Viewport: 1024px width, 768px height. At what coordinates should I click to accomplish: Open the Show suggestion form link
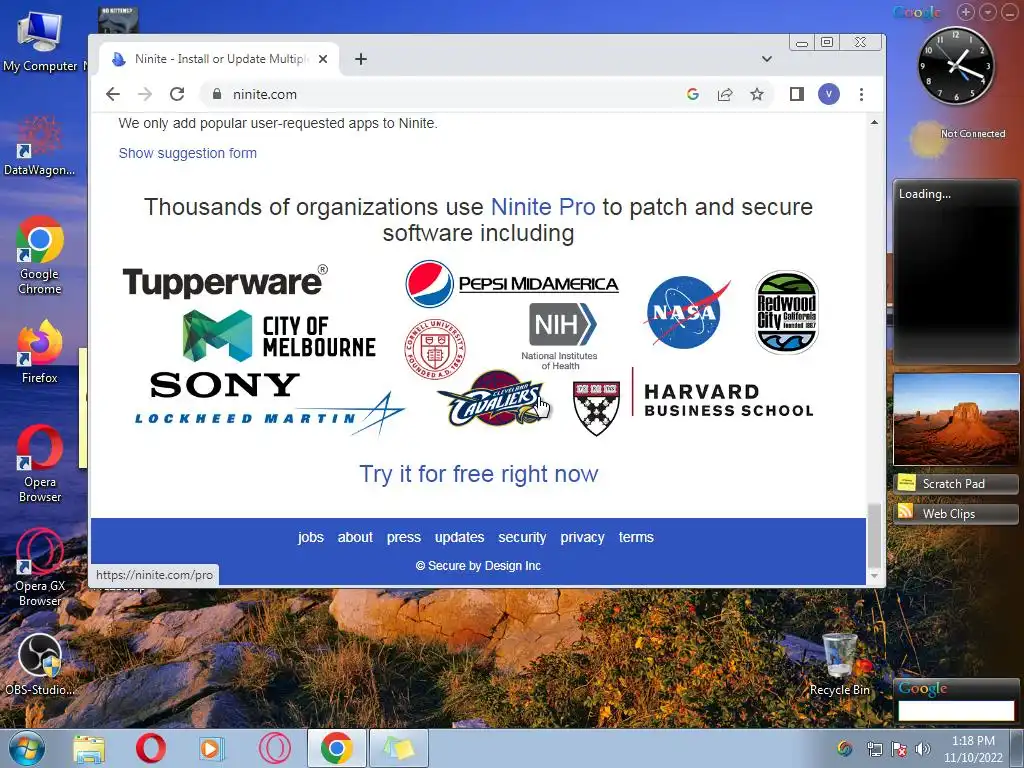[187, 153]
